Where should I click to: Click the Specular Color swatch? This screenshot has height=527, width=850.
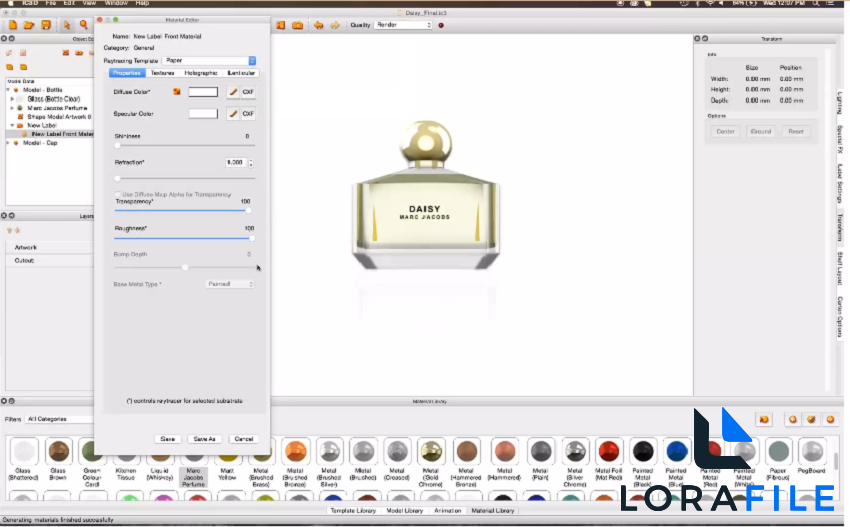click(x=203, y=114)
